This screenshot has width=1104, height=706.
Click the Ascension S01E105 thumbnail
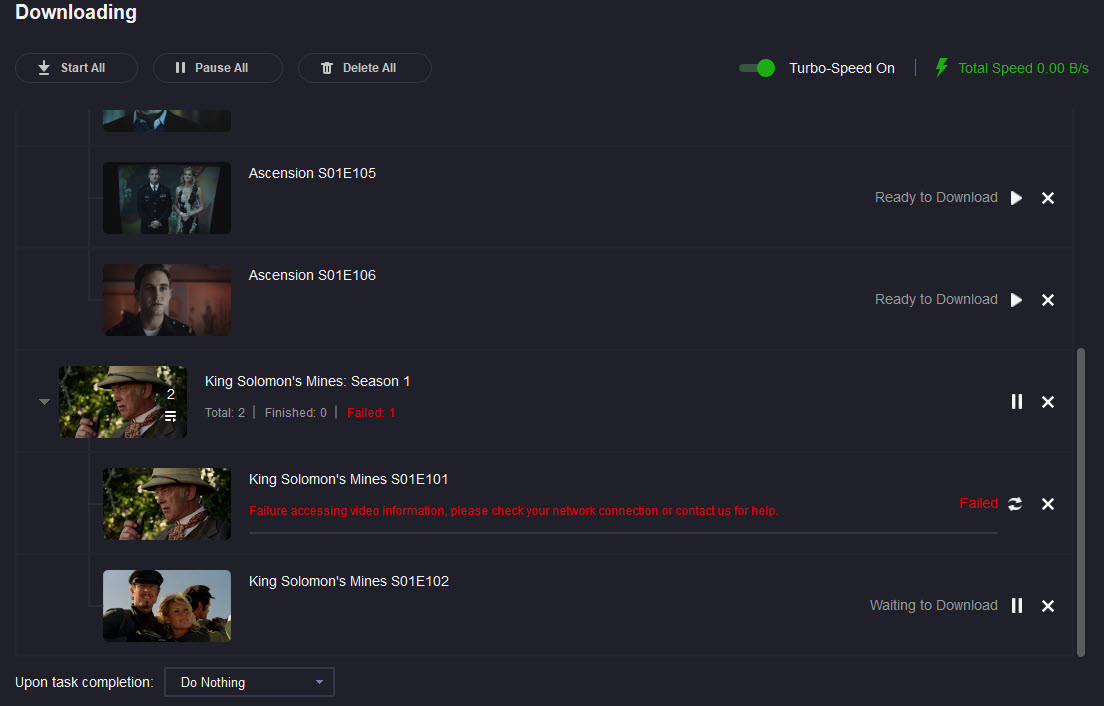click(167, 198)
